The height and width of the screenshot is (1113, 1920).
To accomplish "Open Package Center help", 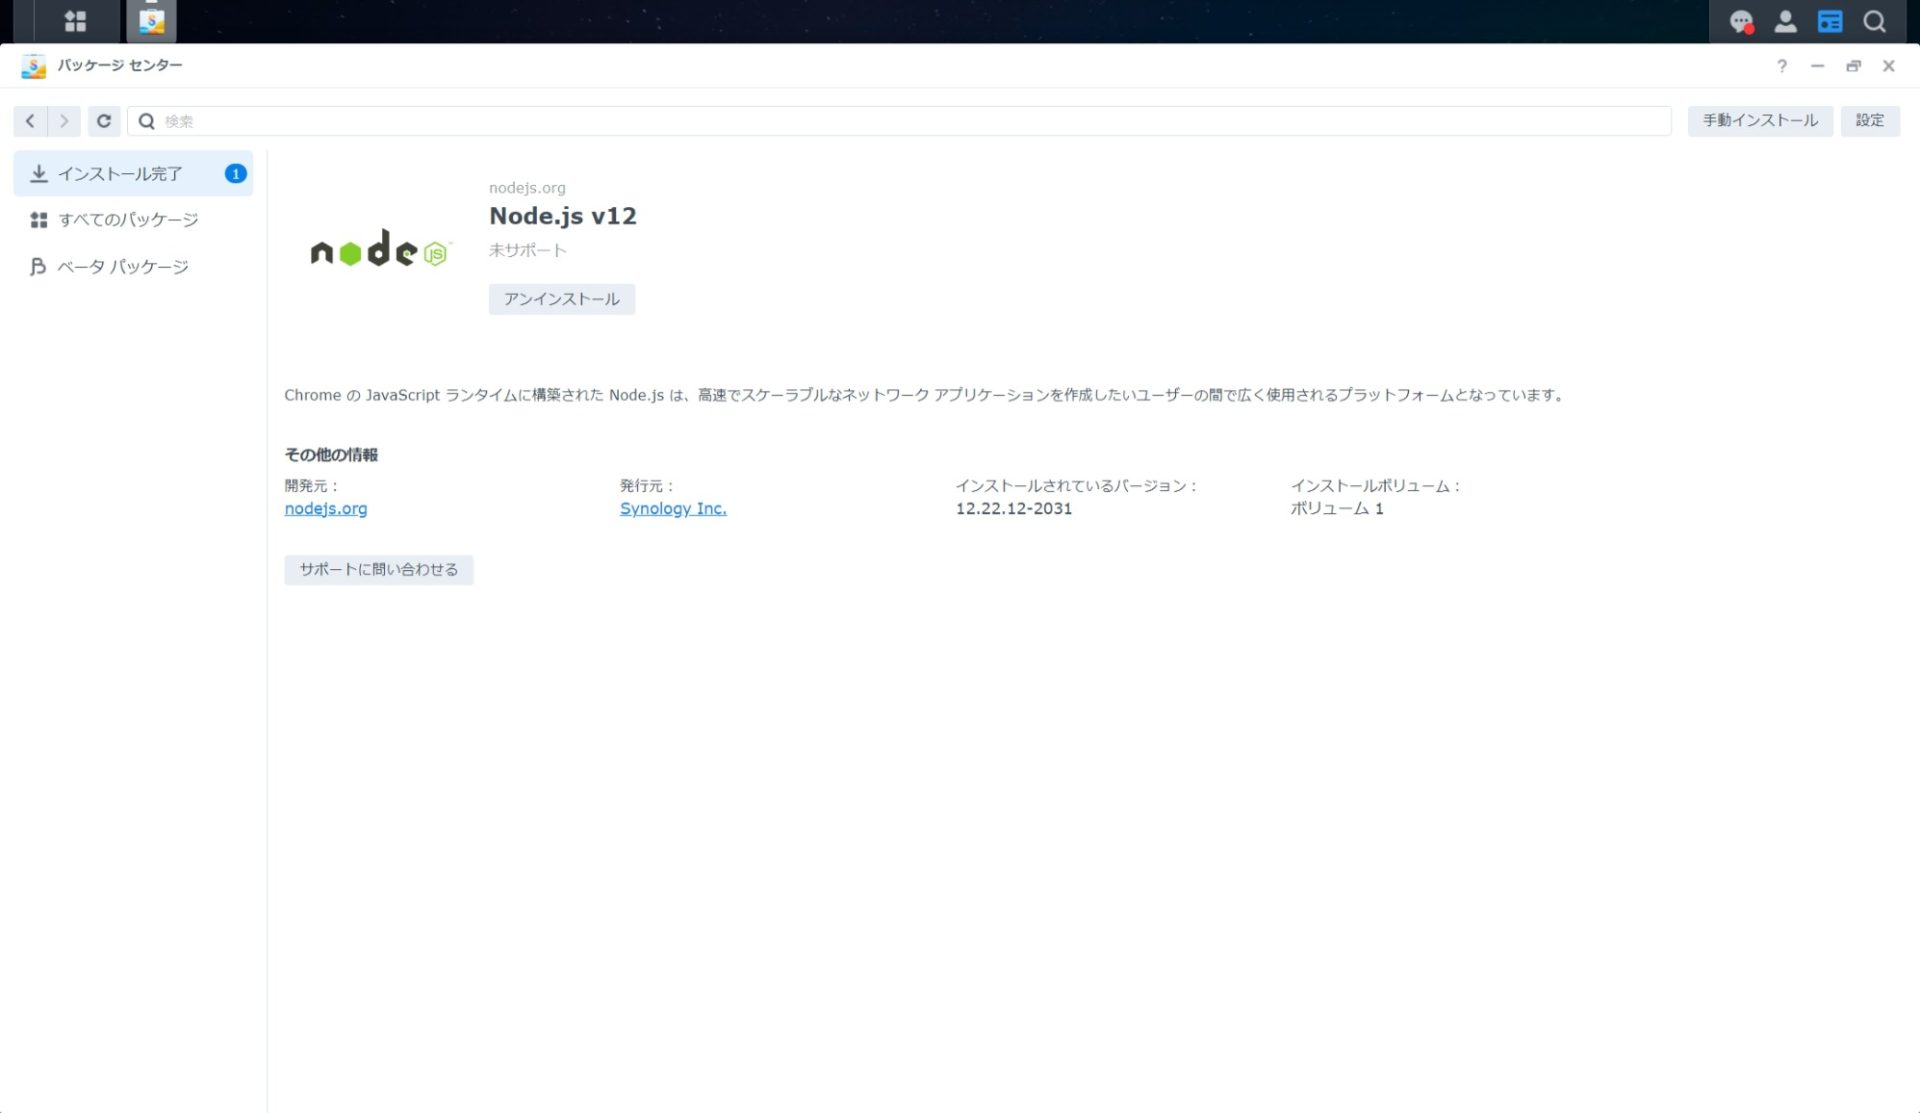I will point(1781,66).
